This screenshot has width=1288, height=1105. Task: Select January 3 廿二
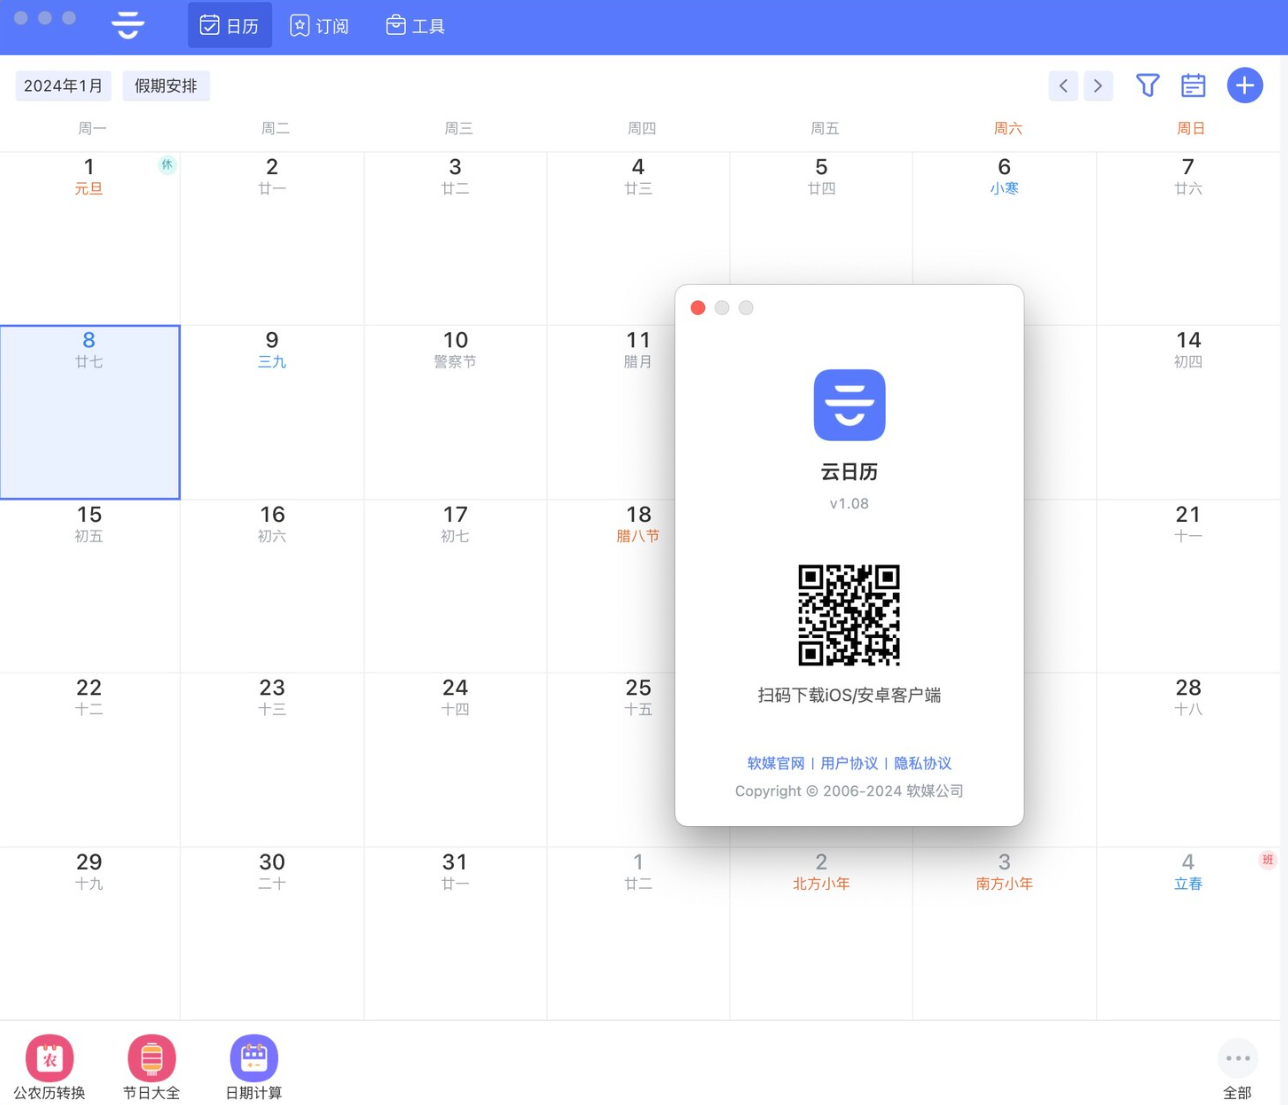pyautogui.click(x=455, y=238)
